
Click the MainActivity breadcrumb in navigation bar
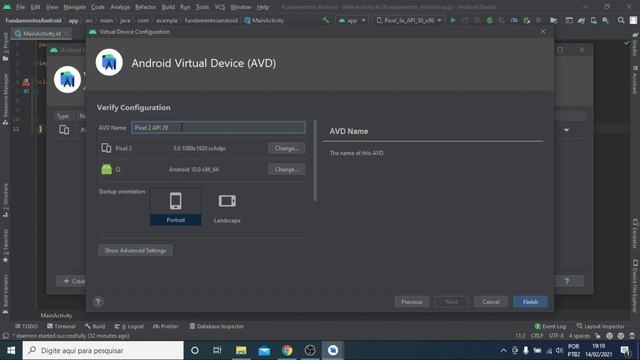264,20
